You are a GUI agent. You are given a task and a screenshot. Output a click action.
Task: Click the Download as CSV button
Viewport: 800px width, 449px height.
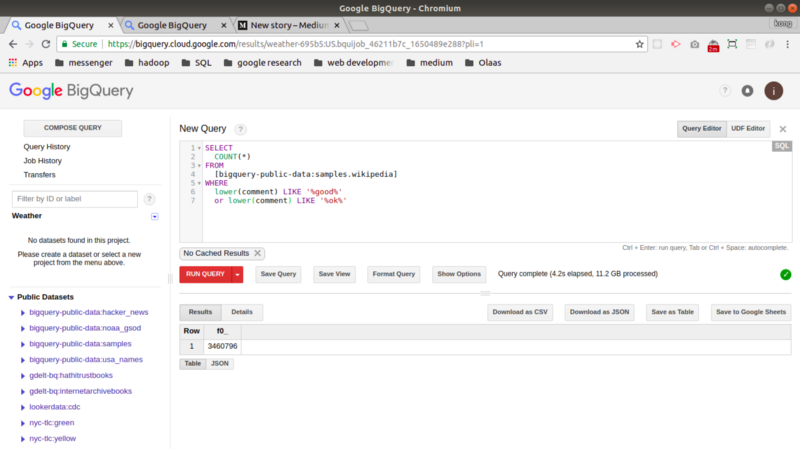(520, 312)
